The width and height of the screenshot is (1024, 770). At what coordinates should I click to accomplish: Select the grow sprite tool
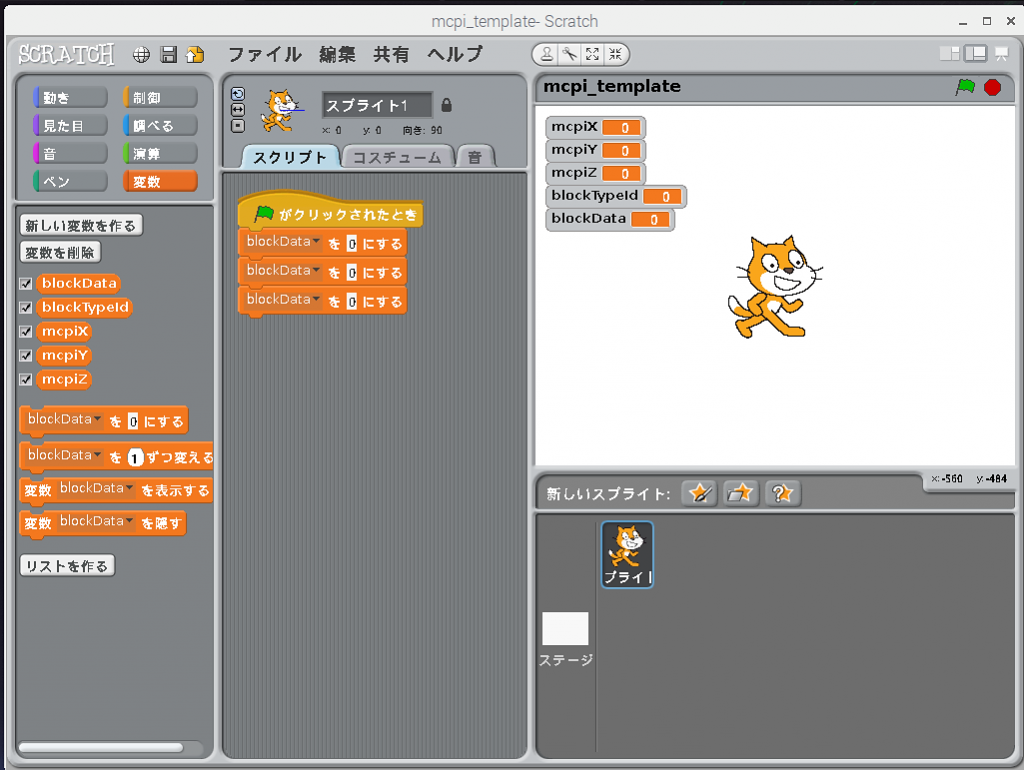coord(592,54)
